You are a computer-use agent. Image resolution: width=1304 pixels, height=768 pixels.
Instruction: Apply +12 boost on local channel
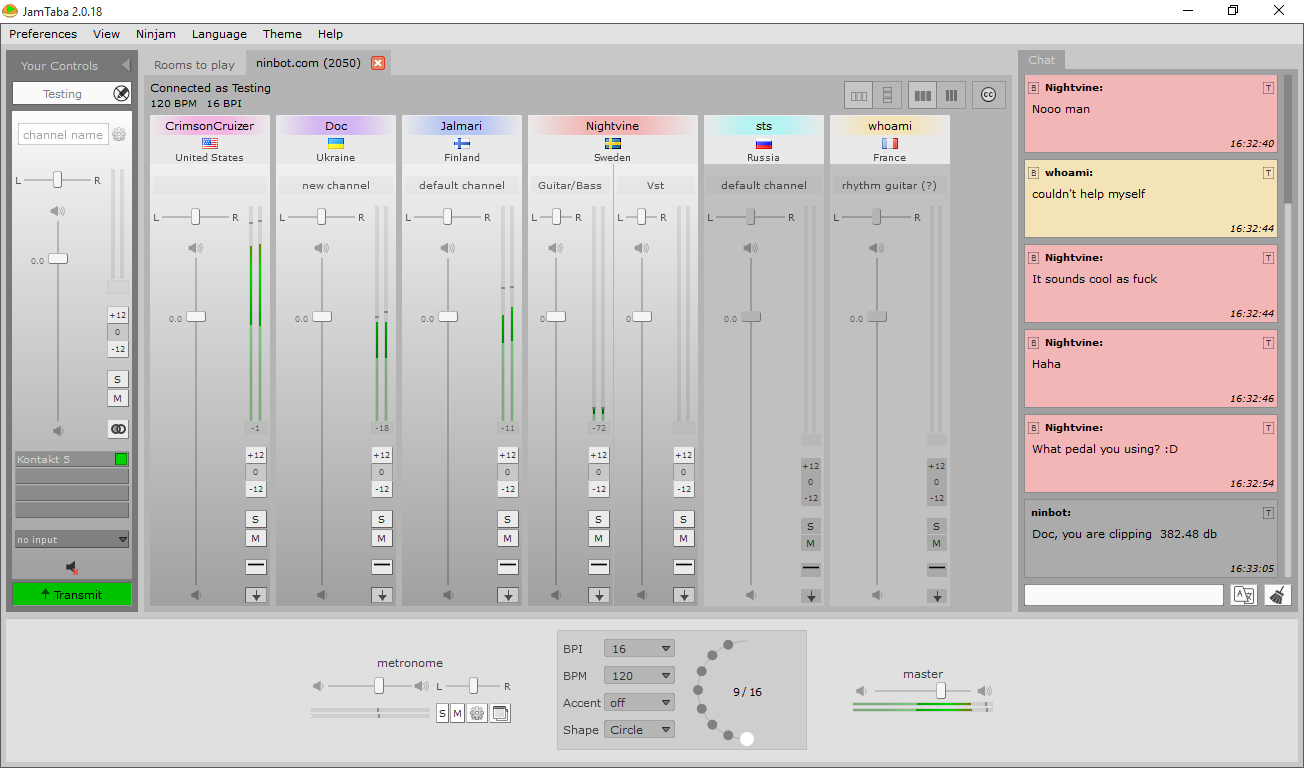click(118, 315)
